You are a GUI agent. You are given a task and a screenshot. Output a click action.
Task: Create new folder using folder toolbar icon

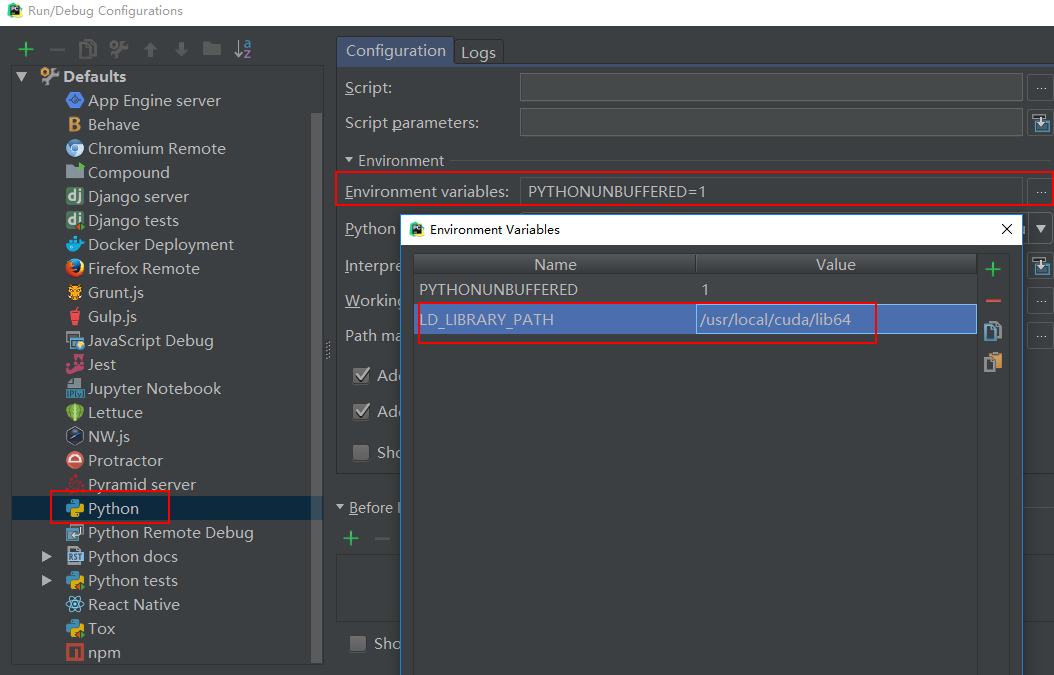[x=212, y=48]
